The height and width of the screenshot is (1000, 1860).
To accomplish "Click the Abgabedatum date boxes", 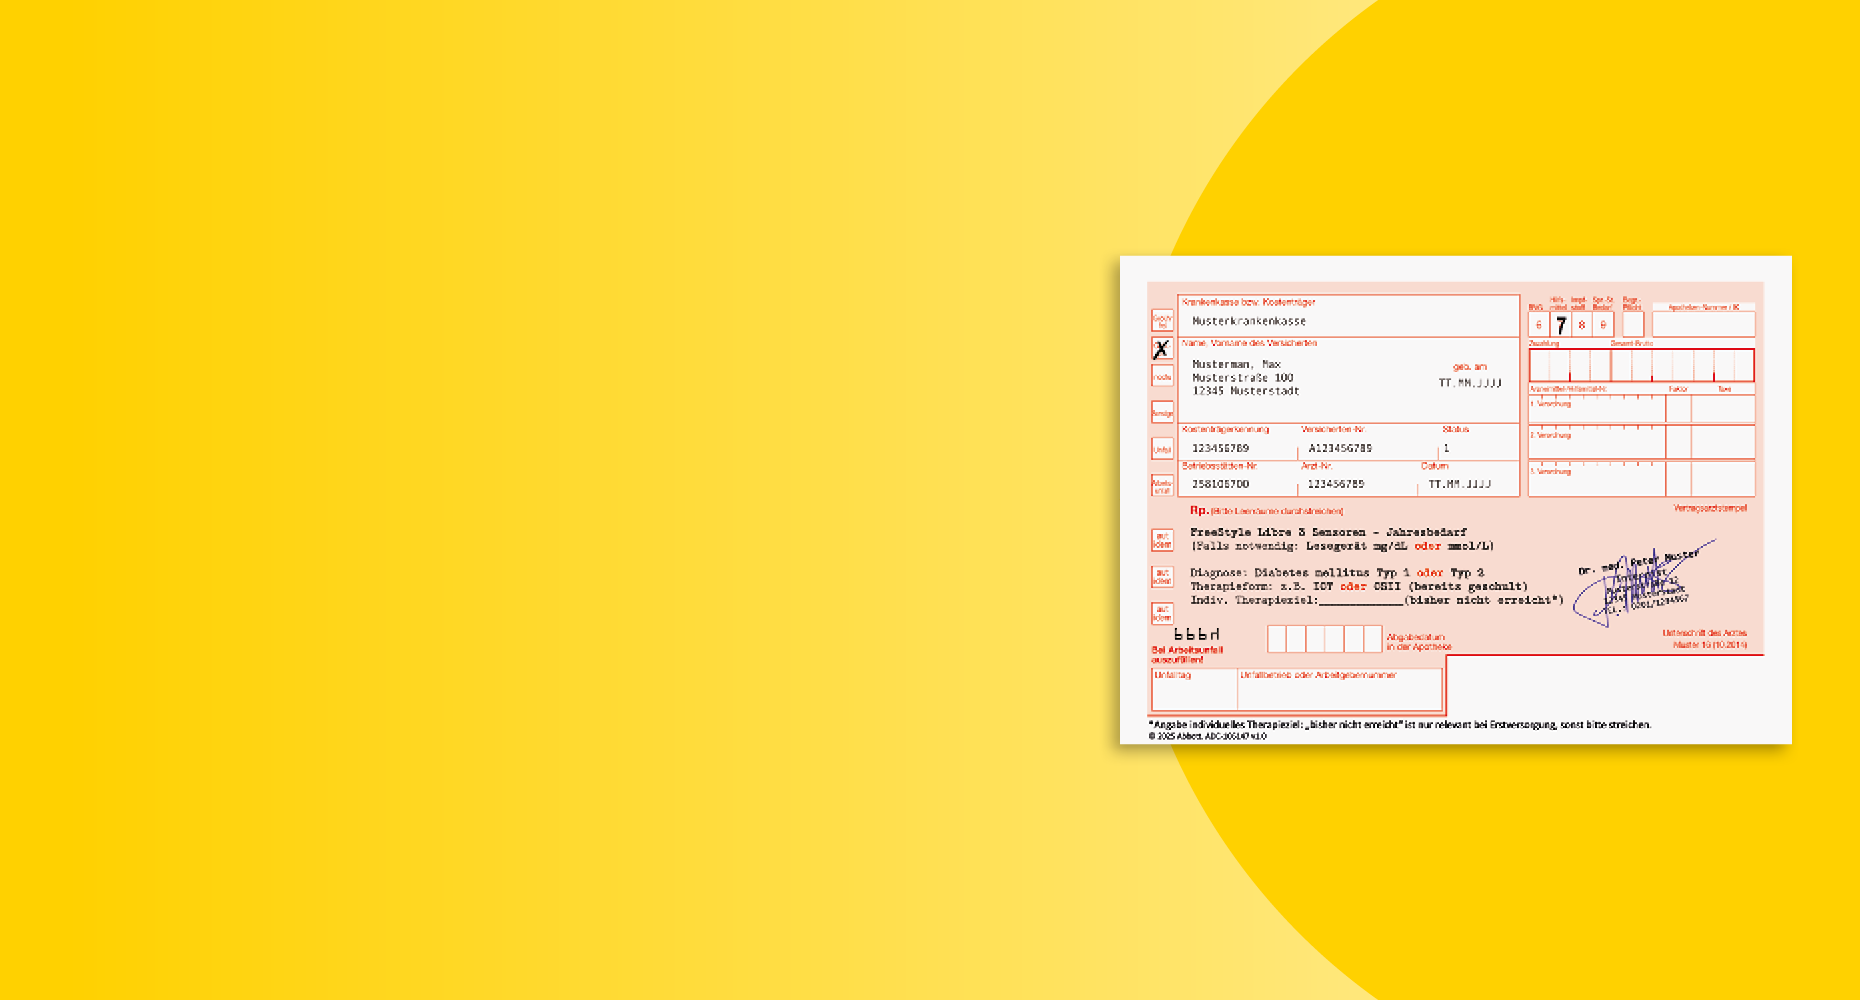I will (x=1324, y=639).
